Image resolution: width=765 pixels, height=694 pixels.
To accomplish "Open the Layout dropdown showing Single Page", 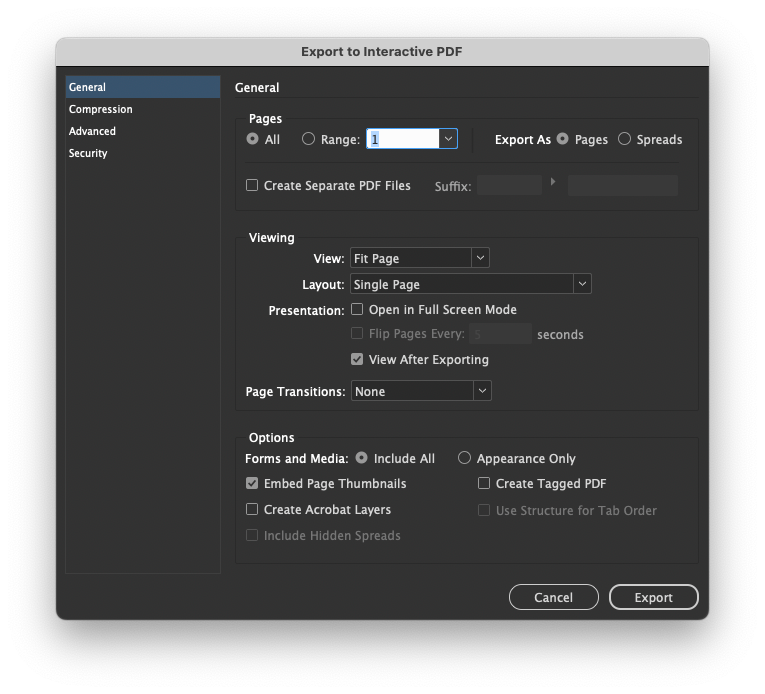I will coord(471,284).
